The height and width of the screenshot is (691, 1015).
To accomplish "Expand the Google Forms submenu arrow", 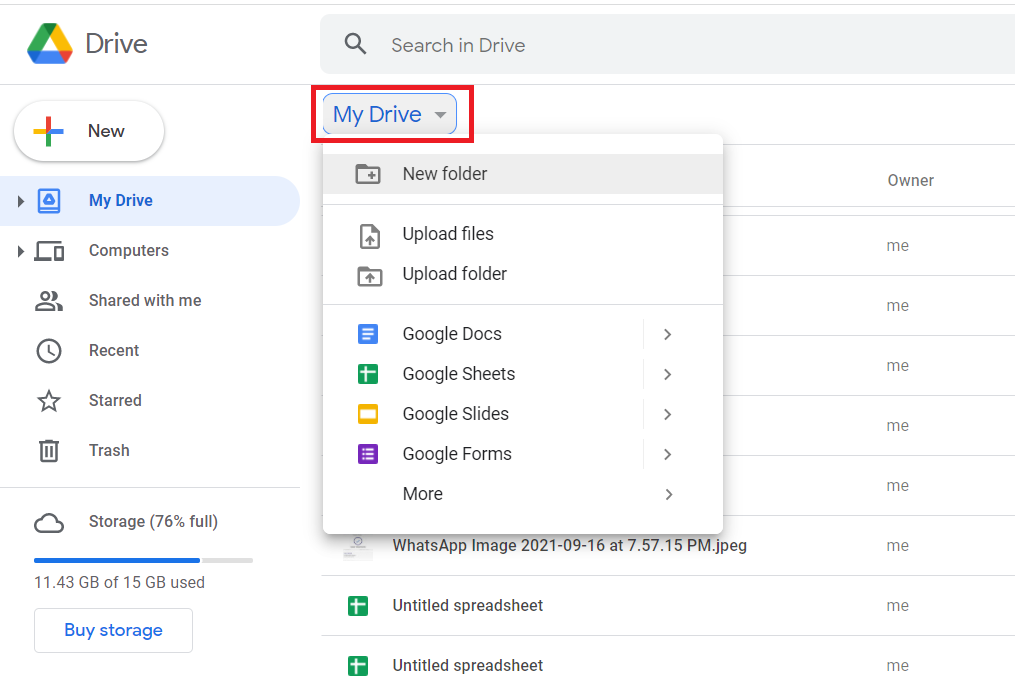I will (667, 455).
